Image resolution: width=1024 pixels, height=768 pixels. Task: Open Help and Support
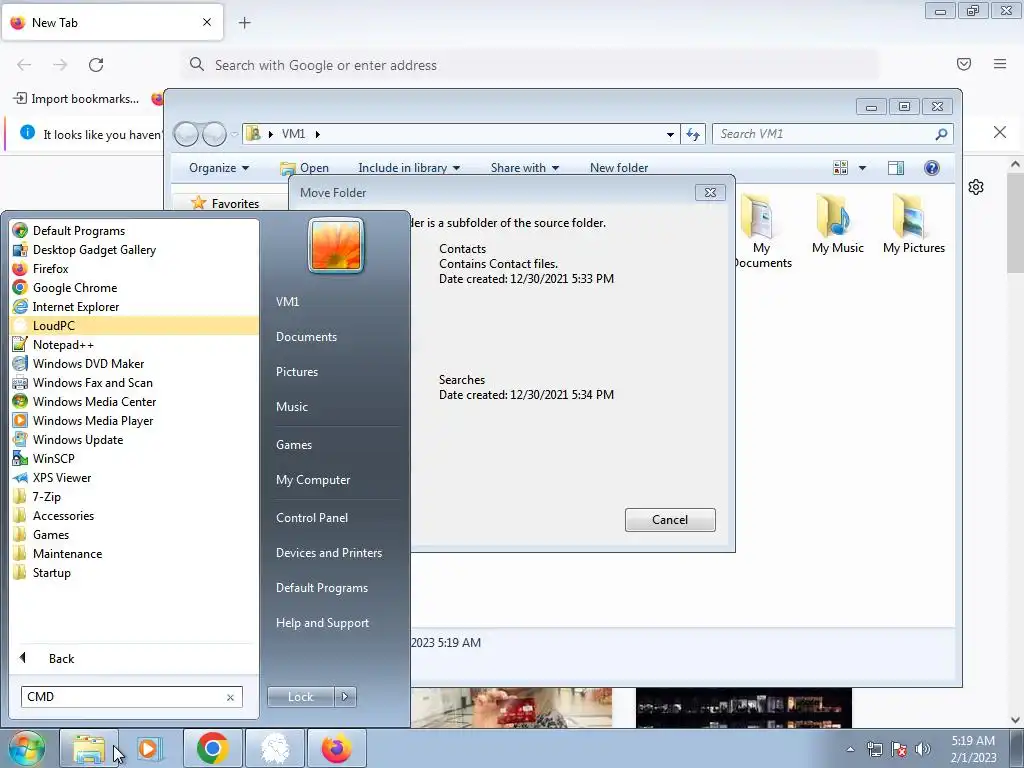click(322, 623)
